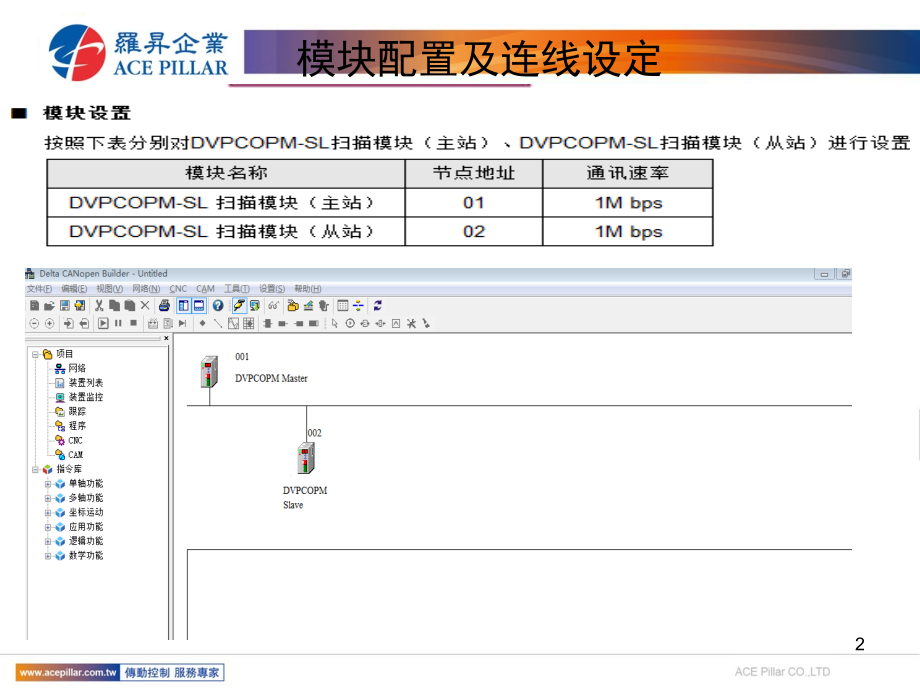
Task: Select the DVPCOPM Slave device node
Action: 306,458
